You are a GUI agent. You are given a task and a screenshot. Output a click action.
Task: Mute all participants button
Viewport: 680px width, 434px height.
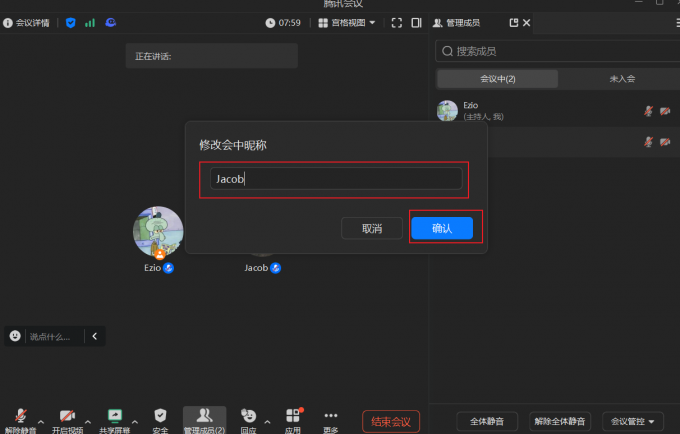pyautogui.click(x=487, y=421)
